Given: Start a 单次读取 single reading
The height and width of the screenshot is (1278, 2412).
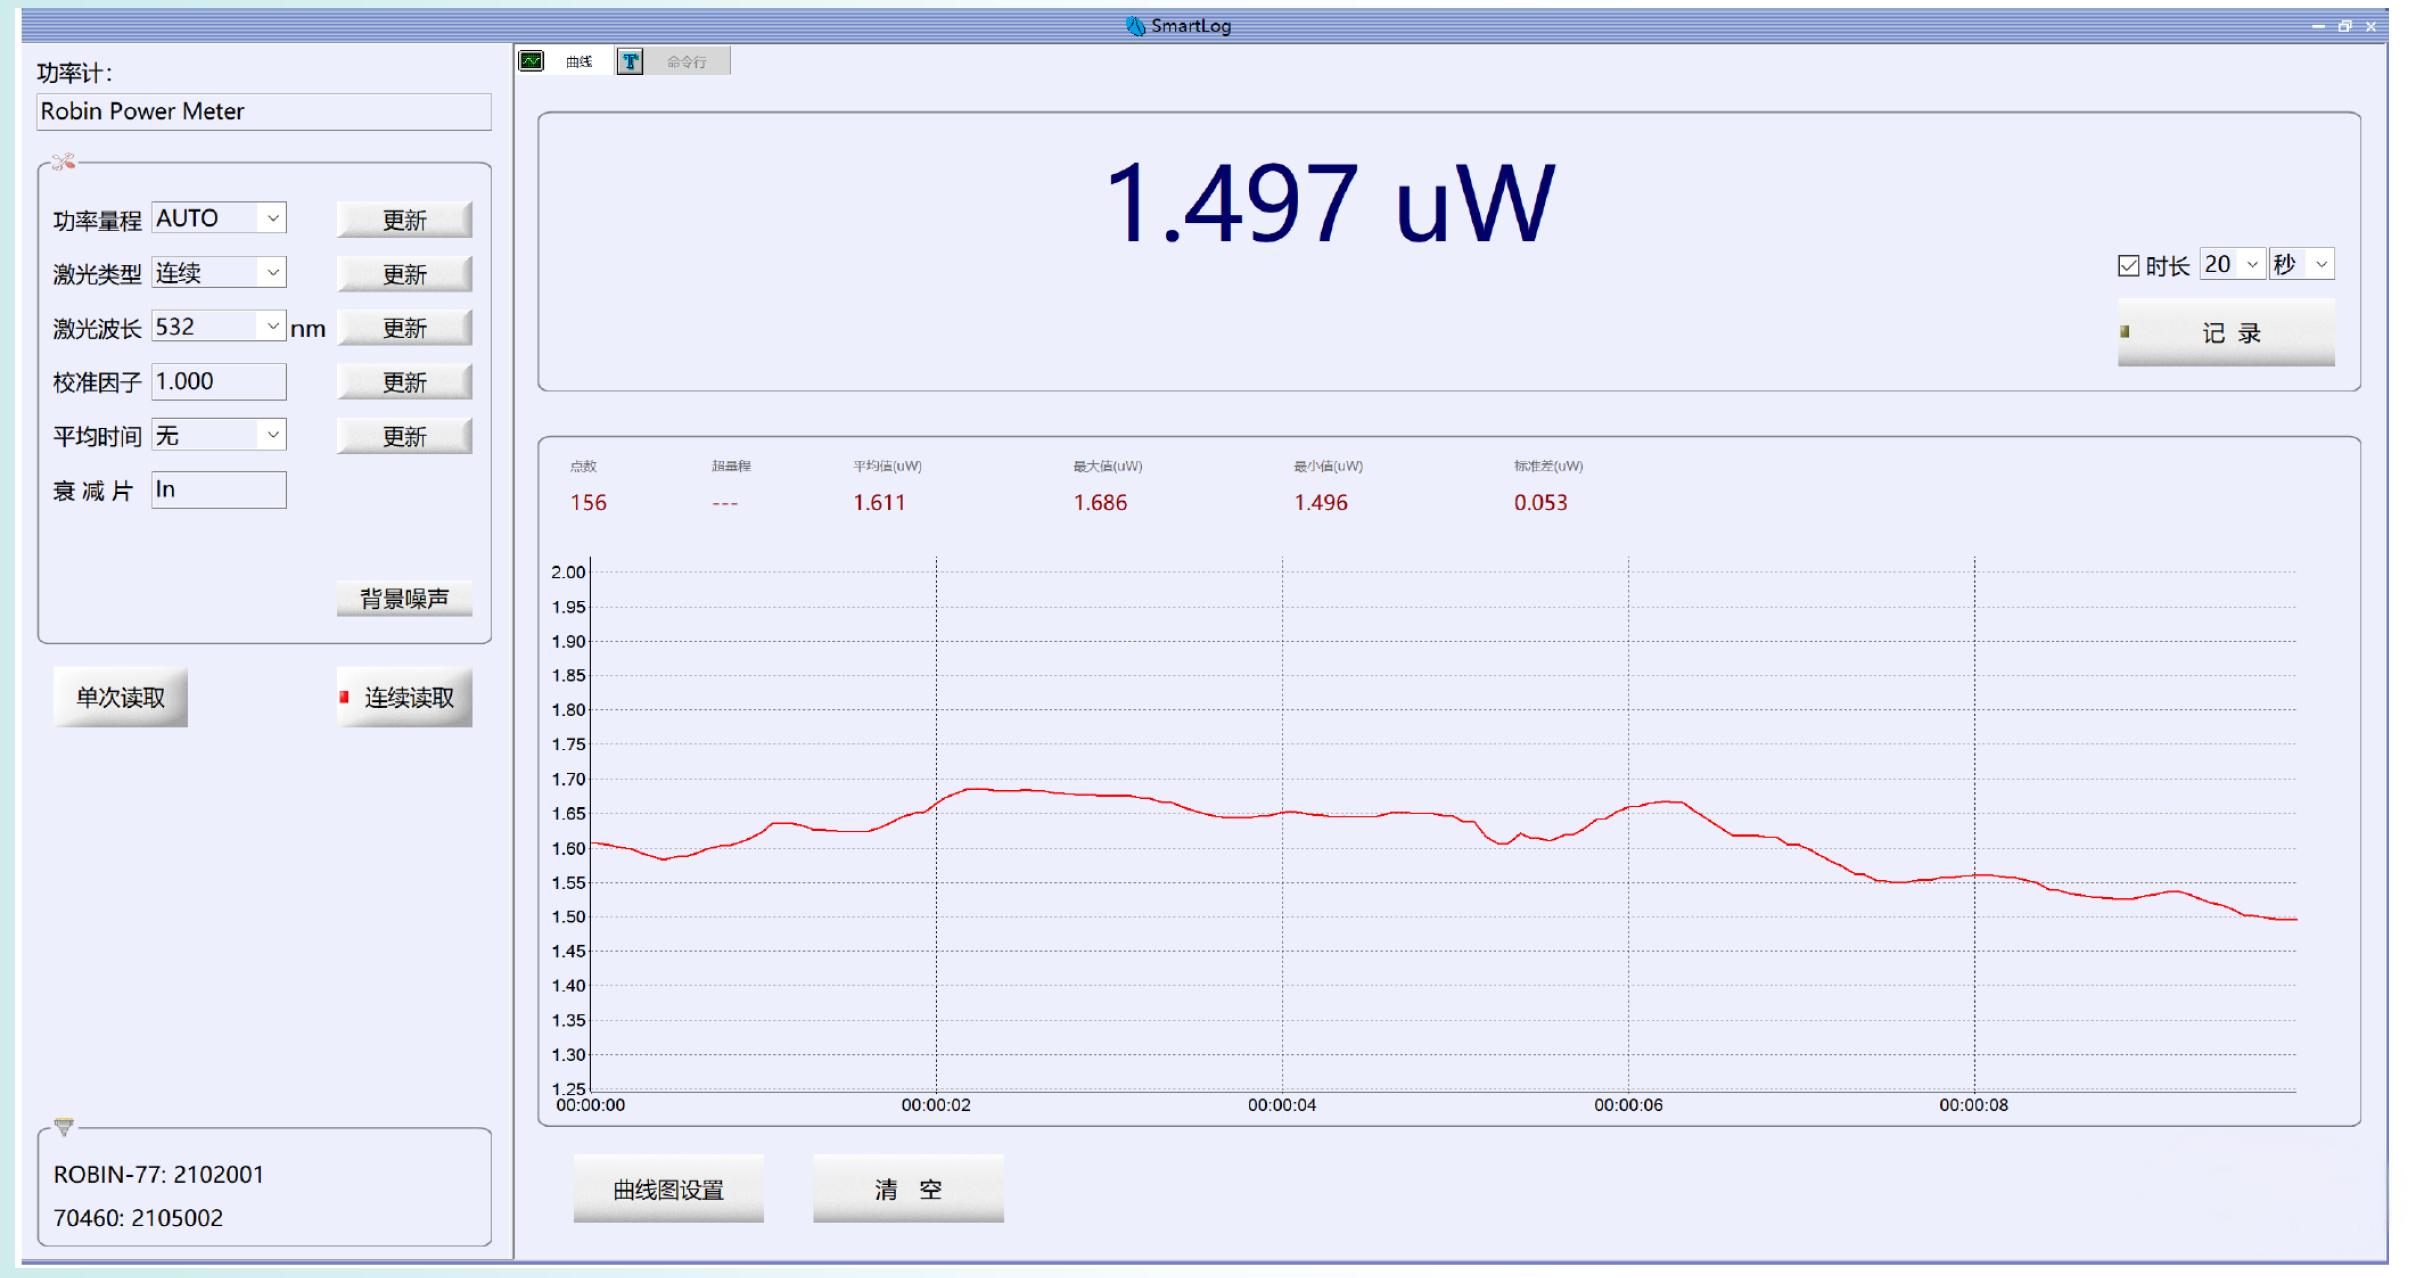Looking at the screenshot, I should pyautogui.click(x=121, y=697).
